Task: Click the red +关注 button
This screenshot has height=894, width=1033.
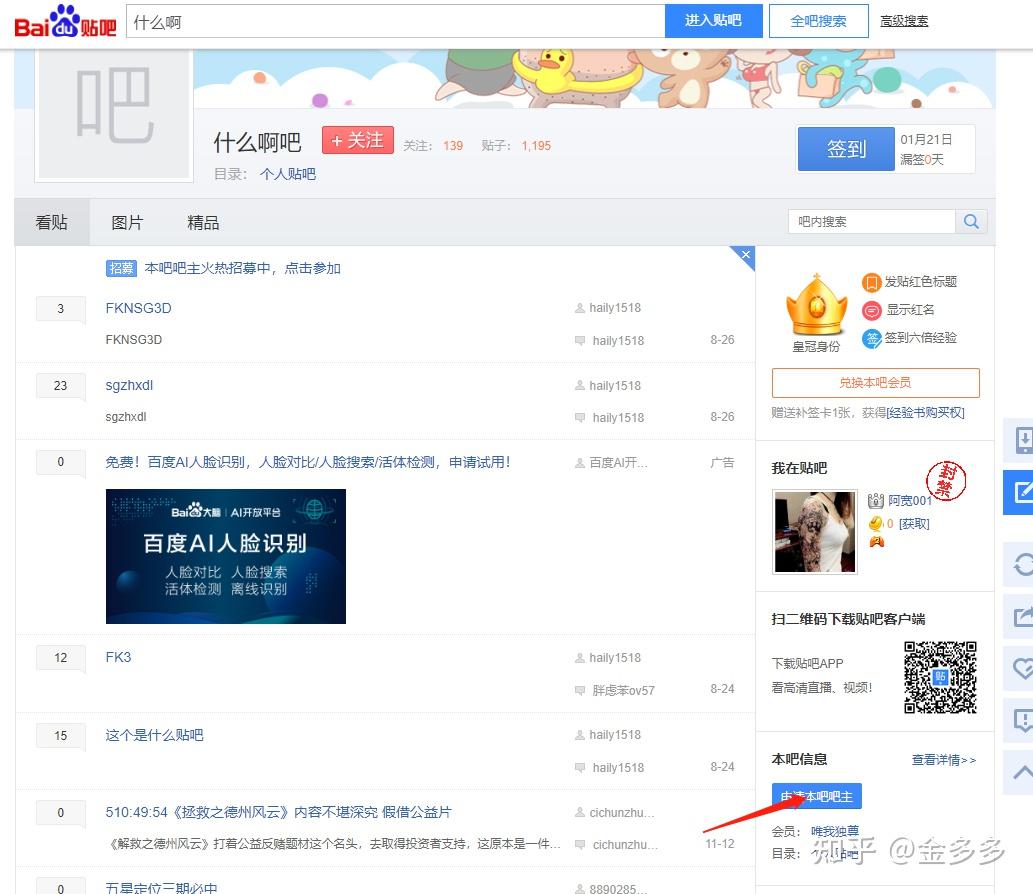Action: 358,140
